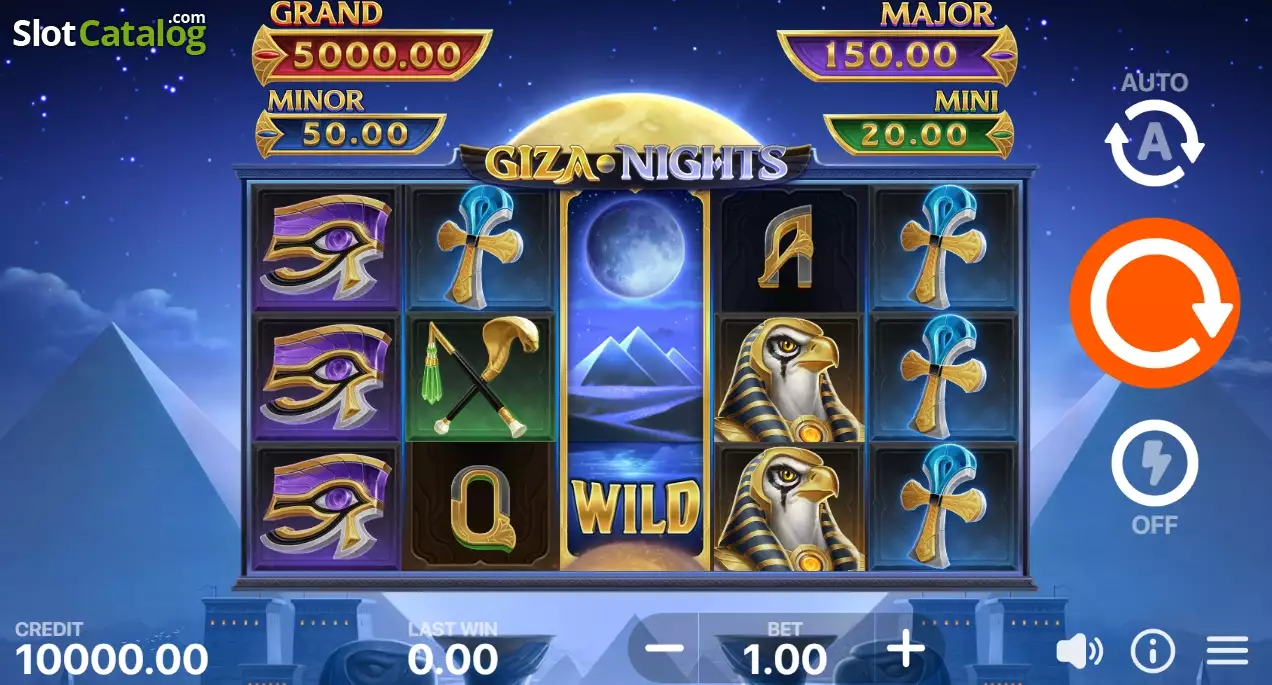Click the Giza Nights title logo
Viewport: 1272px width, 685px height.
click(x=636, y=162)
